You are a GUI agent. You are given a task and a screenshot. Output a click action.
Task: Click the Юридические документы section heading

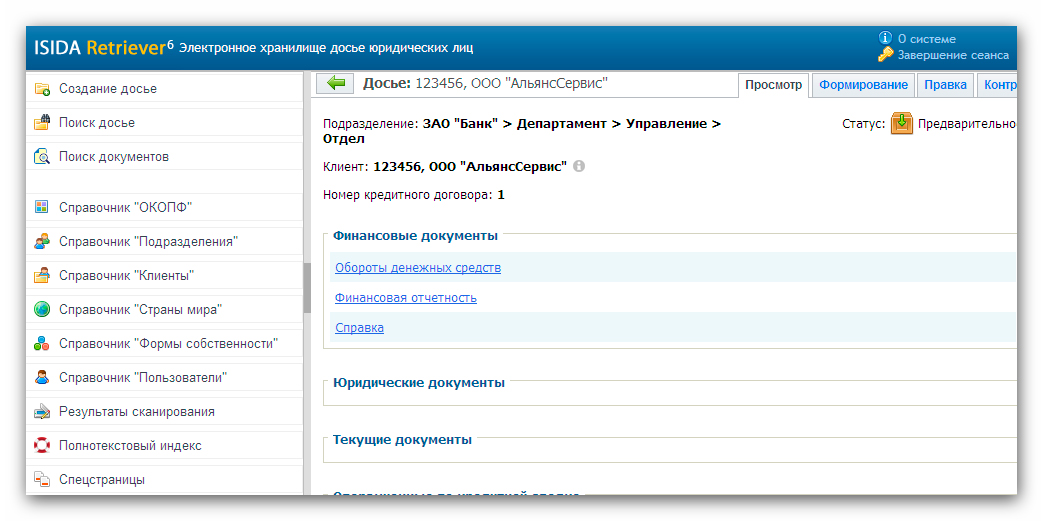[x=418, y=383]
